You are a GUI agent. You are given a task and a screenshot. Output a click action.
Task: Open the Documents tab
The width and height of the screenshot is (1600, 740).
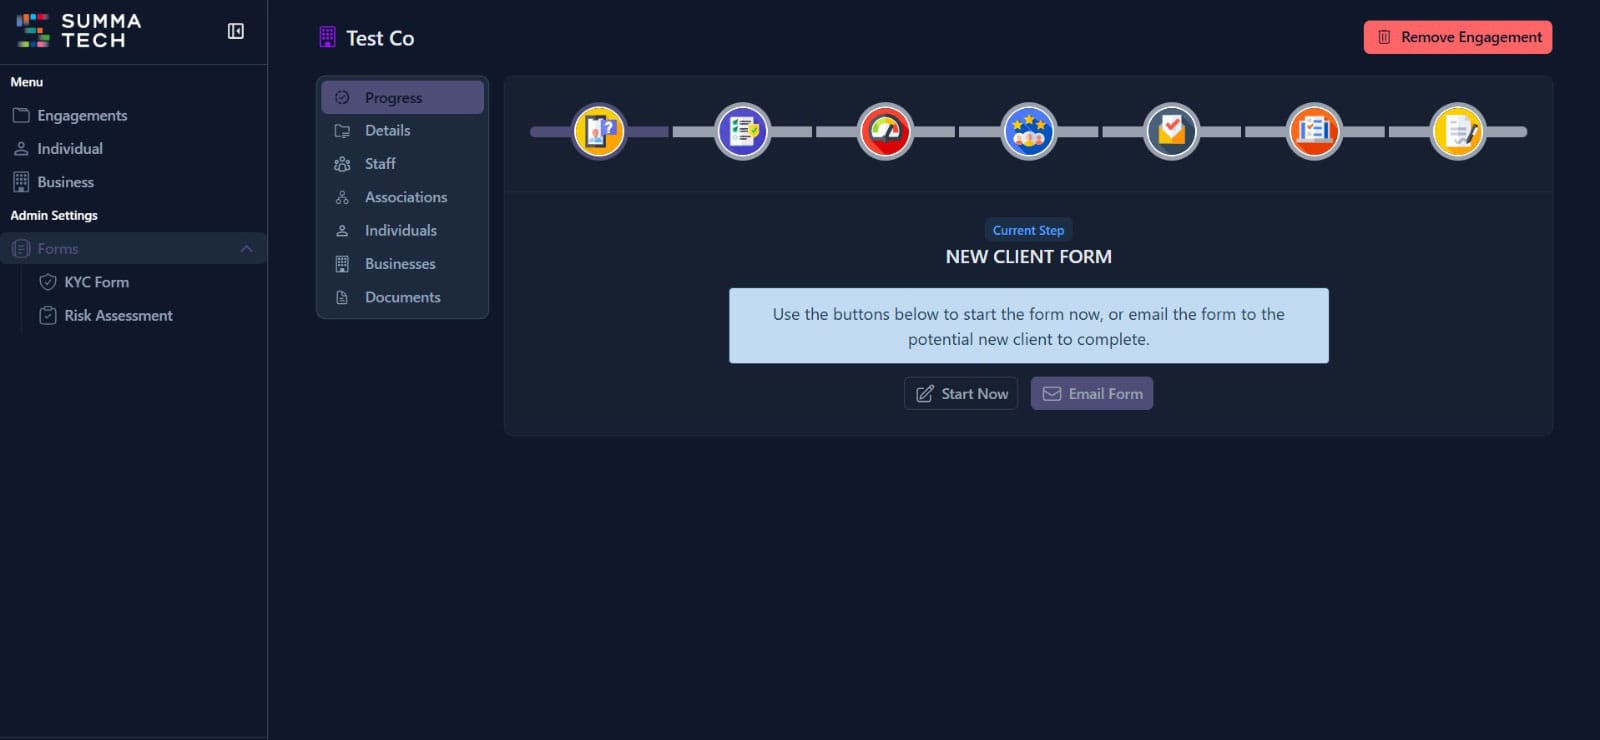click(402, 297)
